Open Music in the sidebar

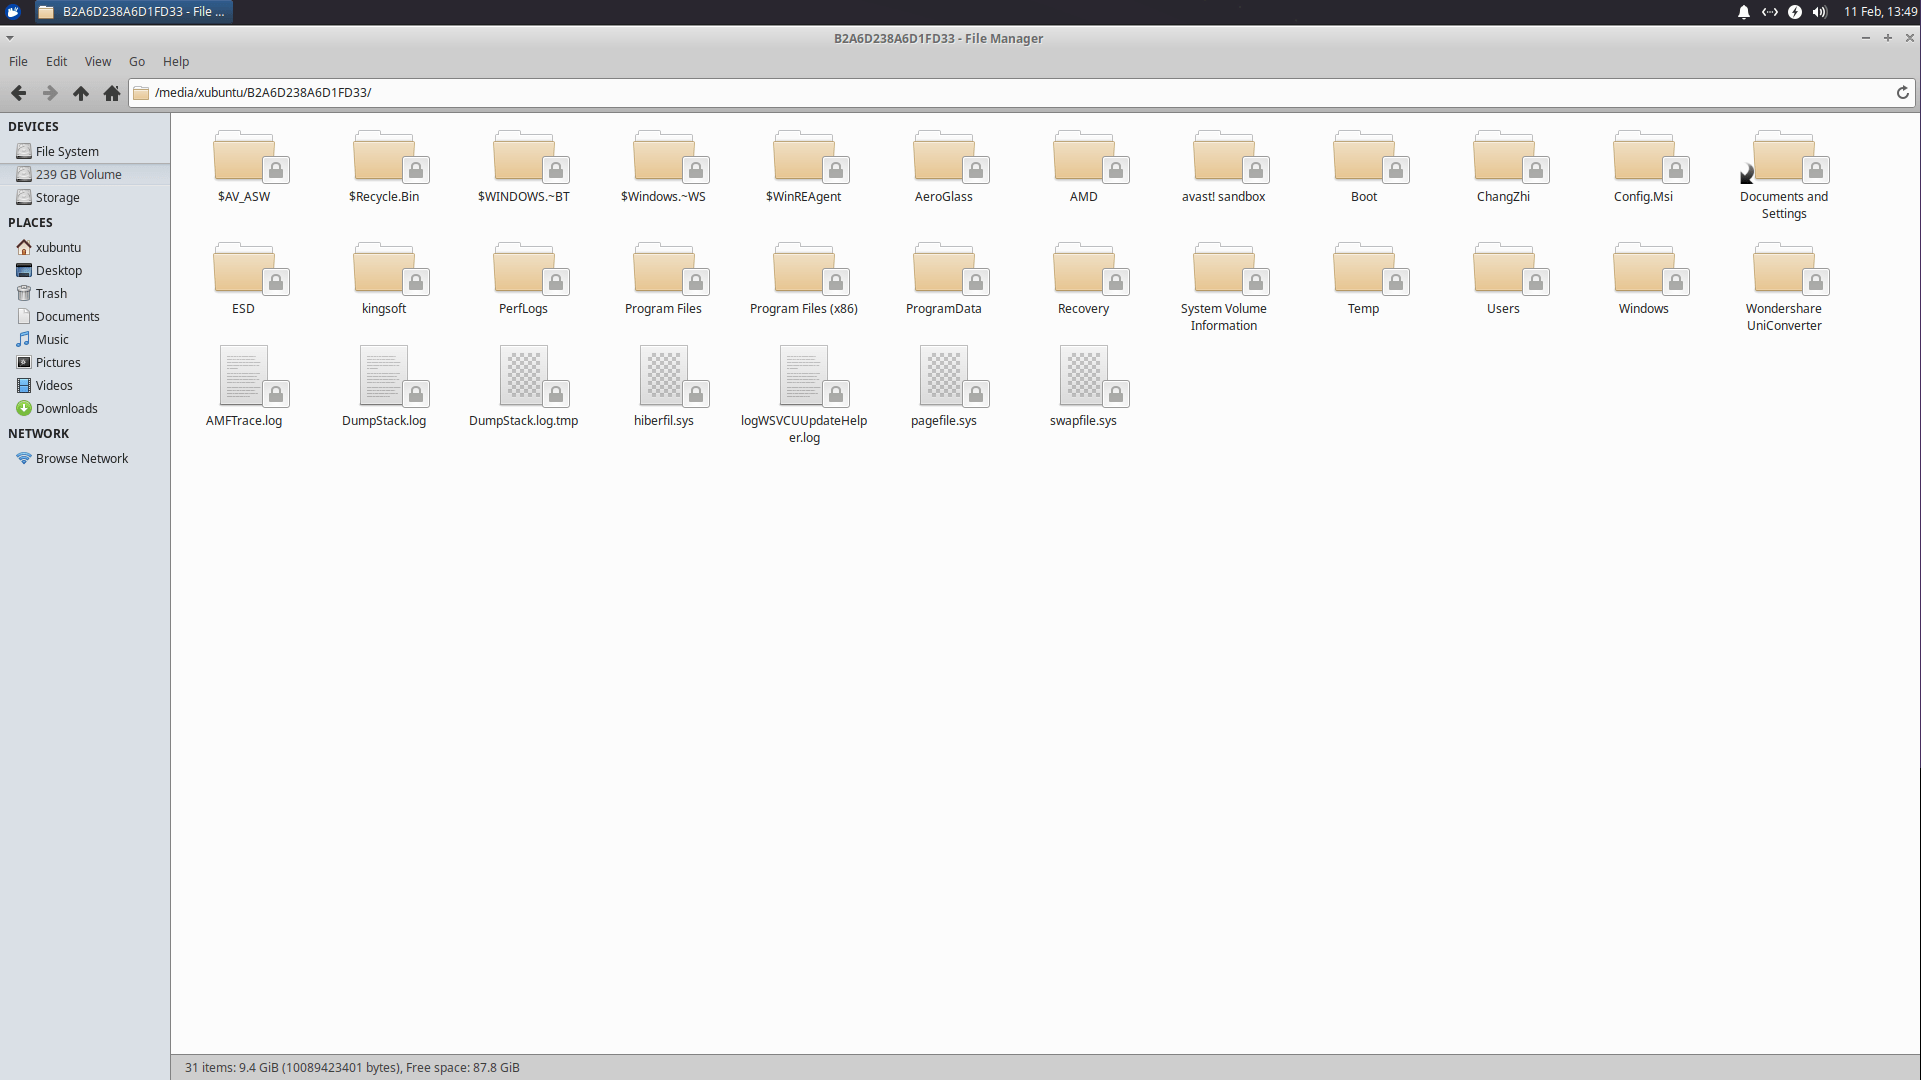pyautogui.click(x=85, y=339)
